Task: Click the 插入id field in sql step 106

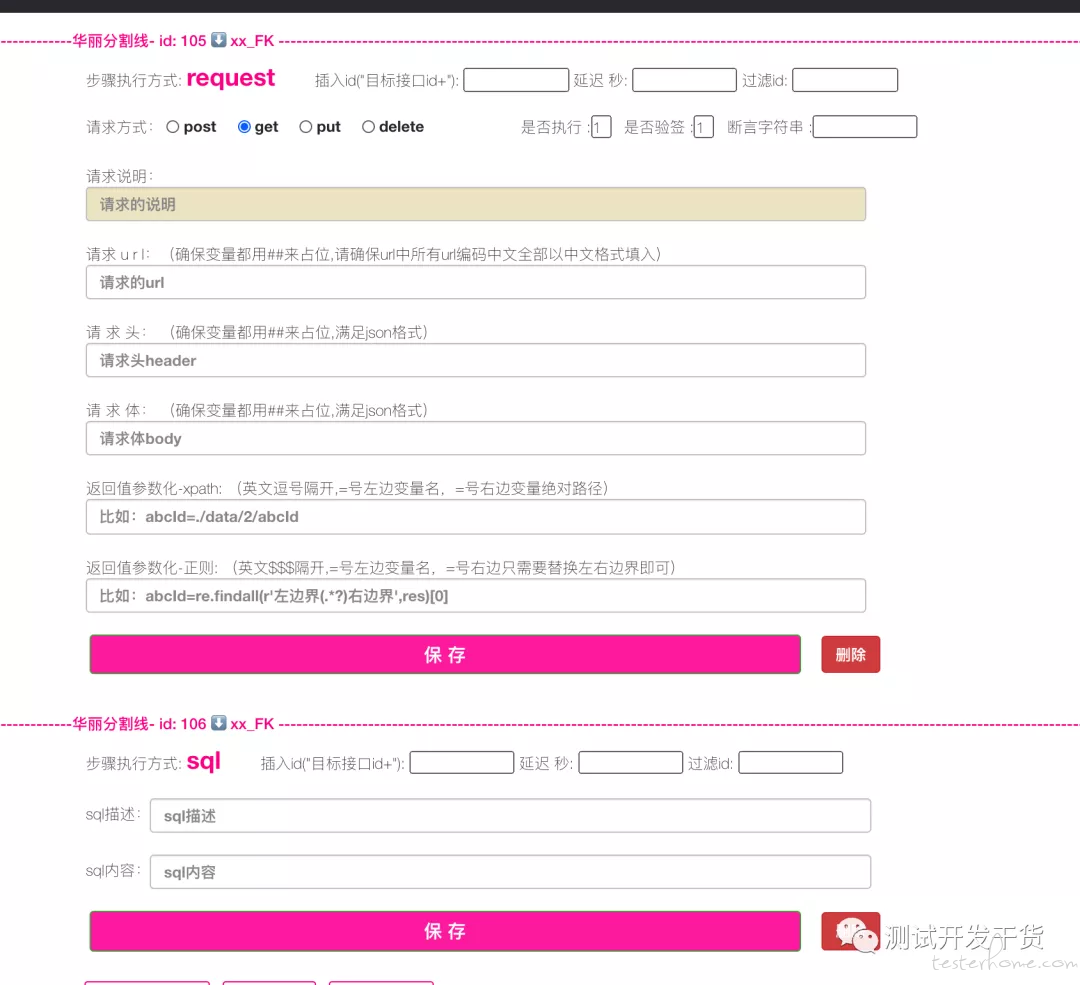Action: (x=462, y=763)
